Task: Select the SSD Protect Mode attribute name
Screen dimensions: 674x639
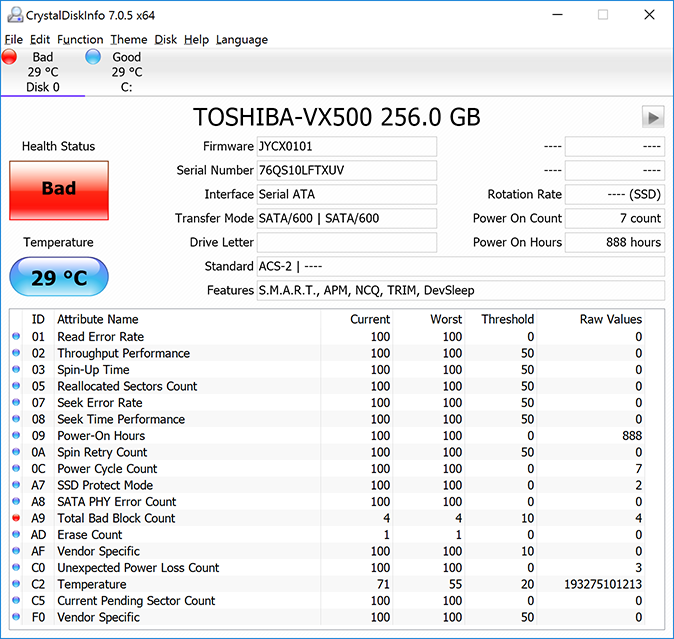Action: (105, 485)
